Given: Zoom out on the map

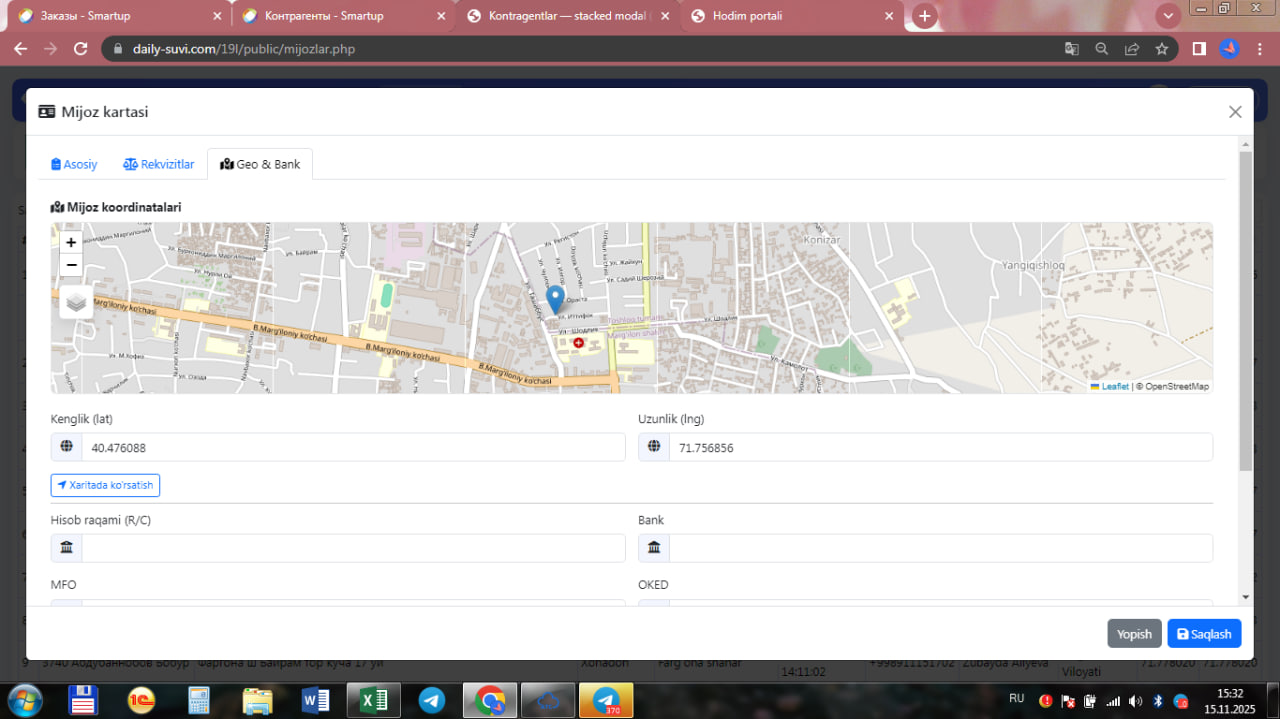Looking at the screenshot, I should (x=71, y=265).
